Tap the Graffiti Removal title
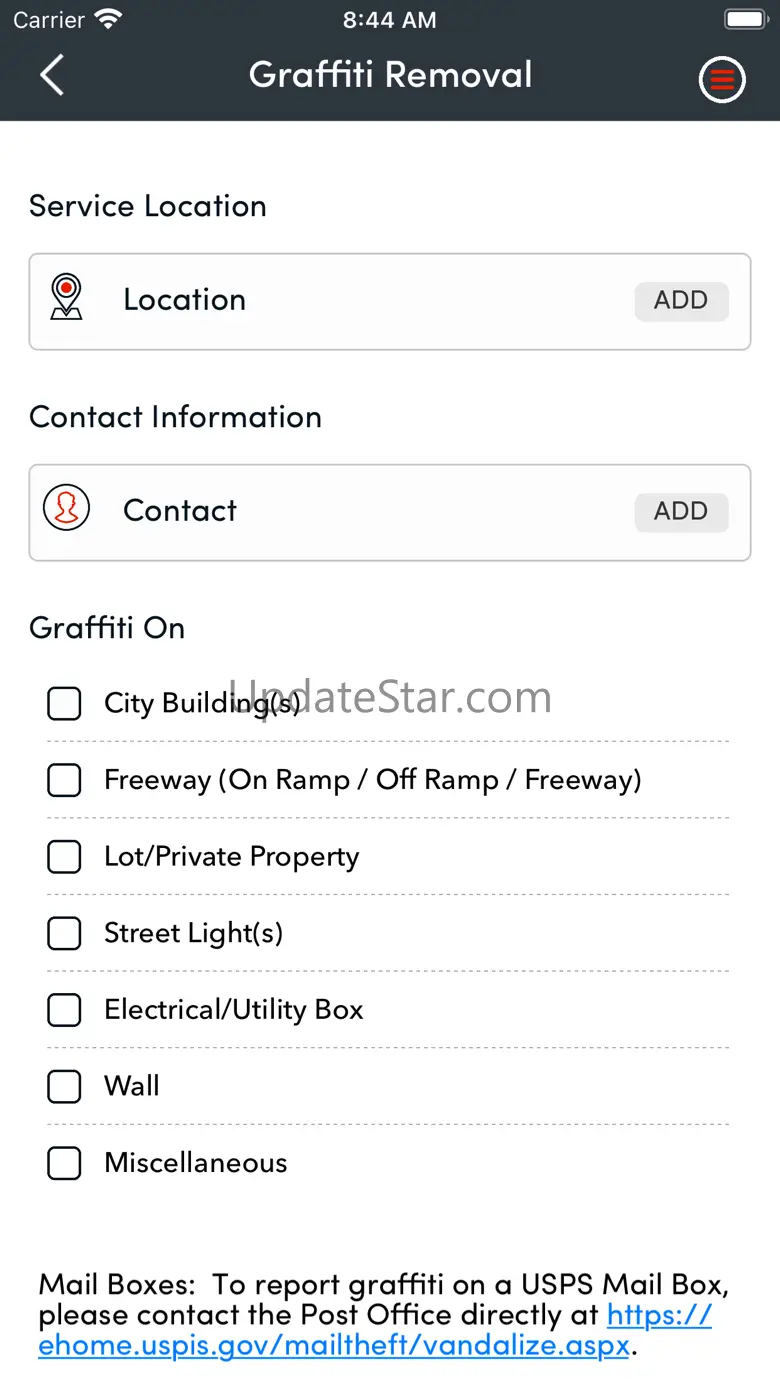780x1387 pixels. pyautogui.click(x=390, y=75)
